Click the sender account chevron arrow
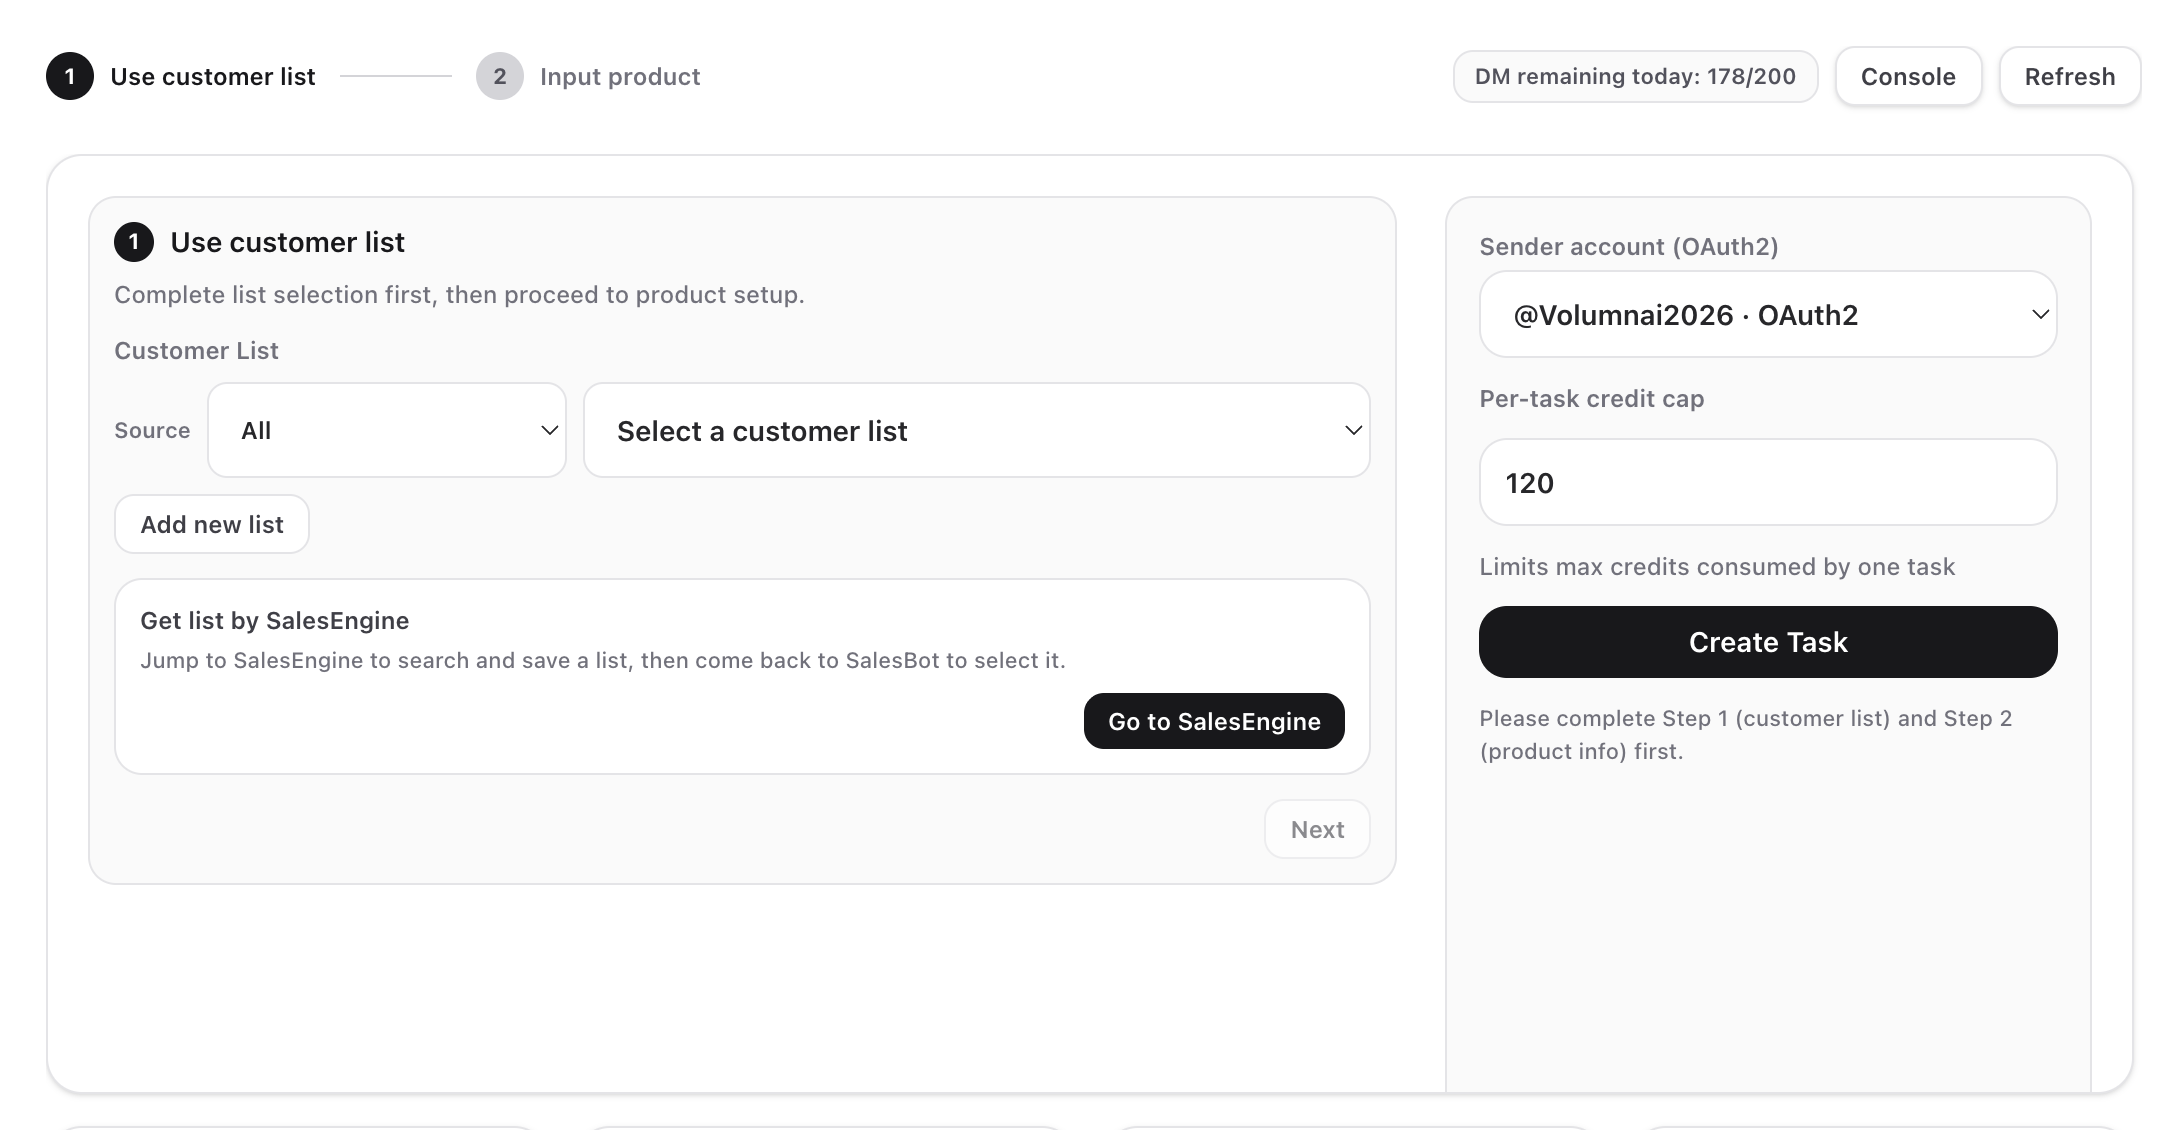Image resolution: width=2168 pixels, height=1130 pixels. pyautogui.click(x=2040, y=314)
